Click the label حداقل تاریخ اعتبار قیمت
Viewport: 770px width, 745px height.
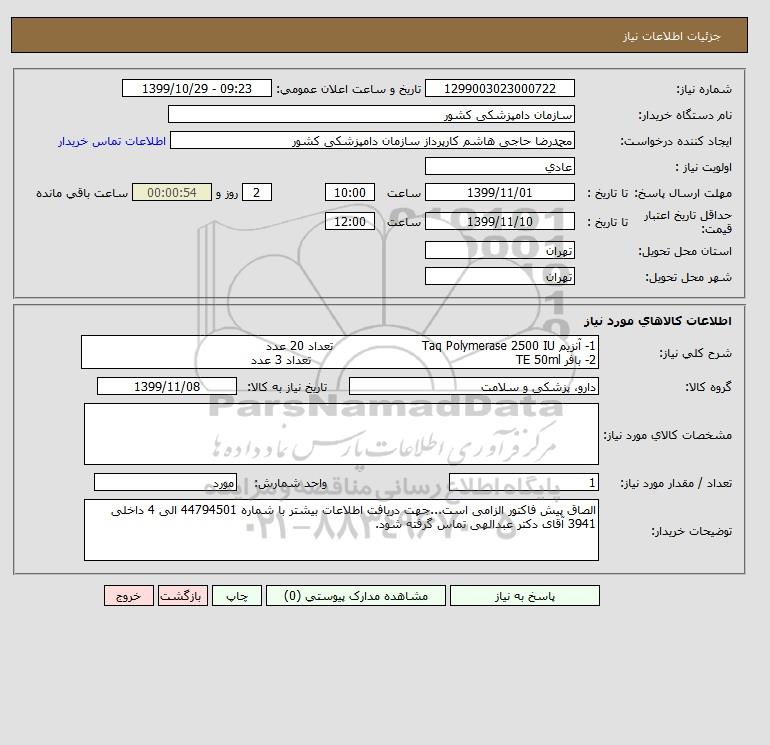pos(687,222)
